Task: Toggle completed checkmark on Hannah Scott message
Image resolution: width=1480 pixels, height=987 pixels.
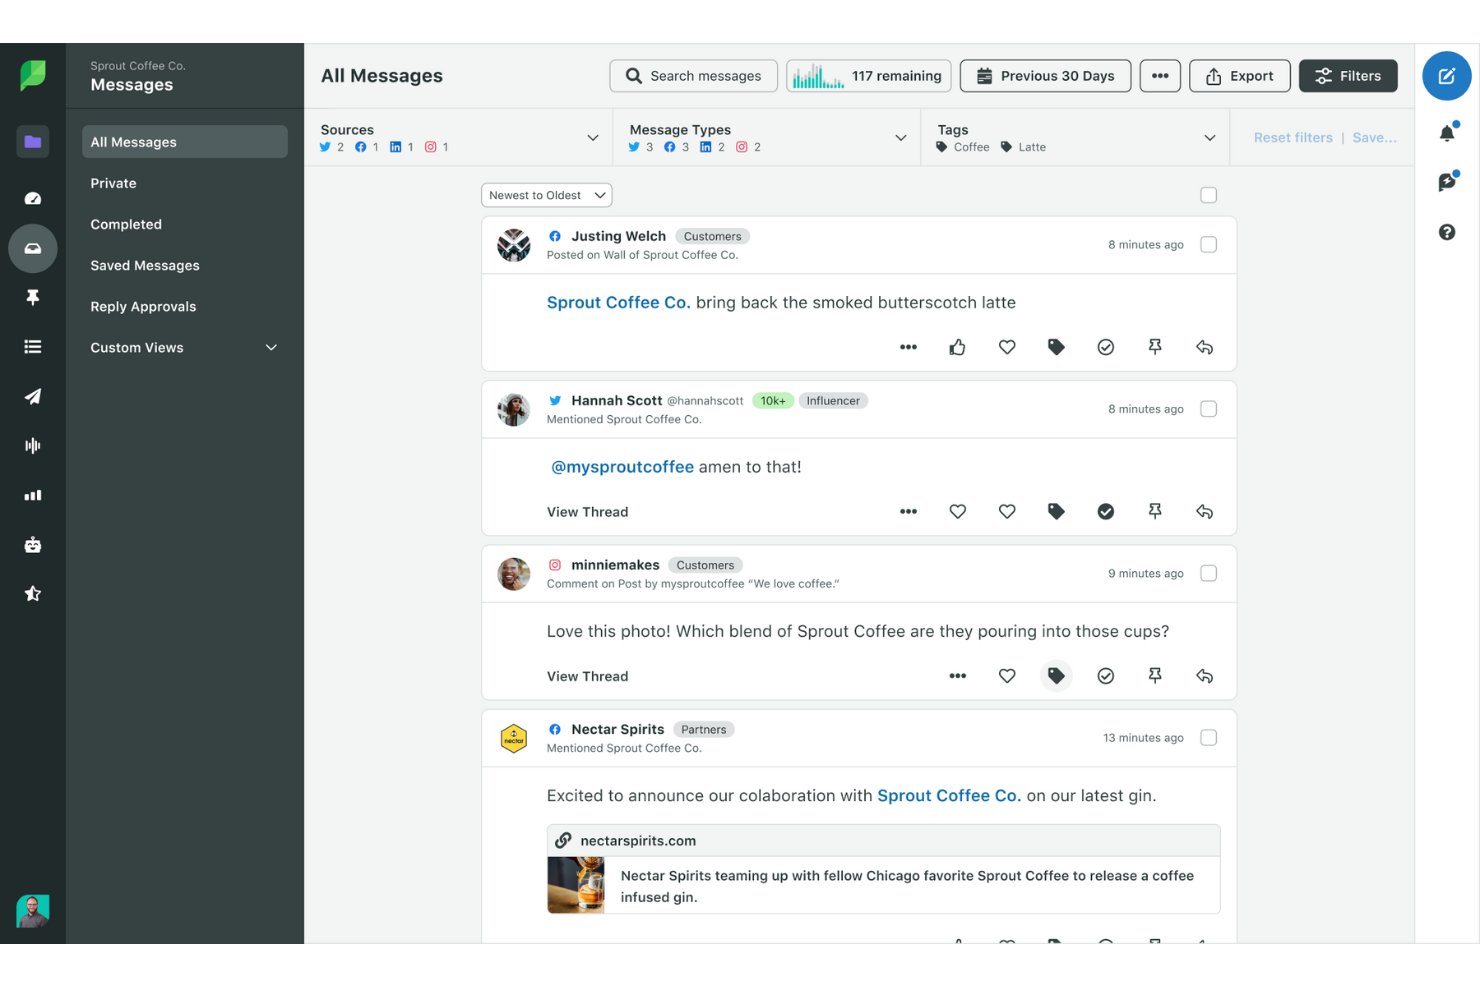Action: pyautogui.click(x=1105, y=511)
